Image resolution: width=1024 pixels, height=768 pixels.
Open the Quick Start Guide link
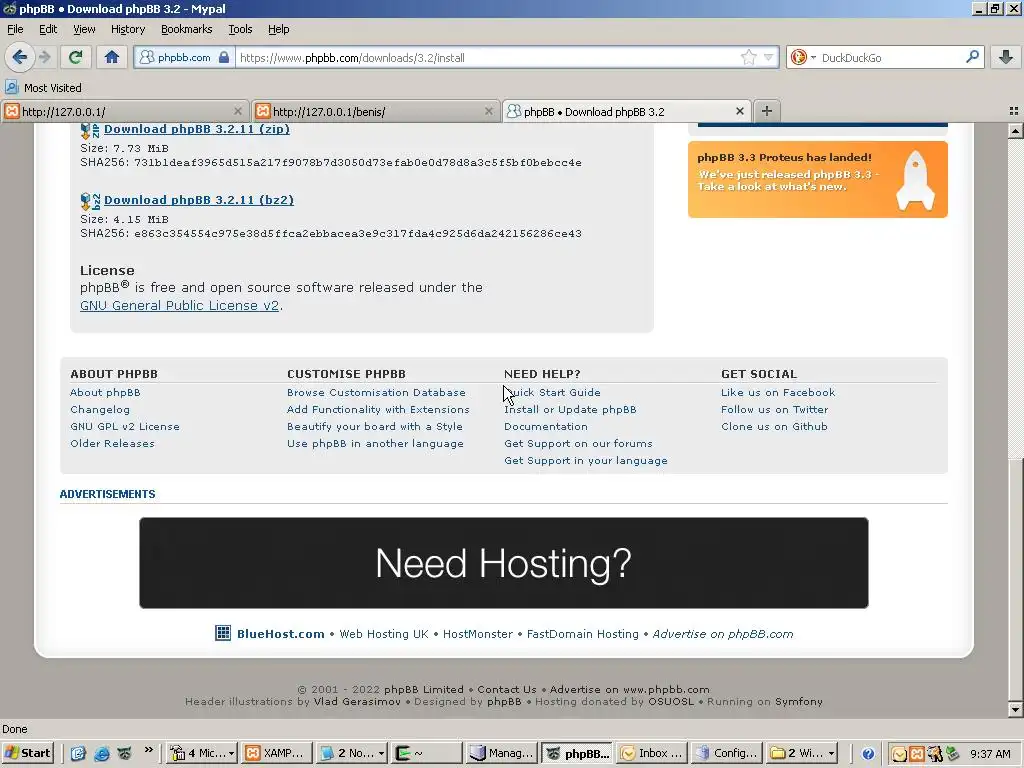(552, 392)
